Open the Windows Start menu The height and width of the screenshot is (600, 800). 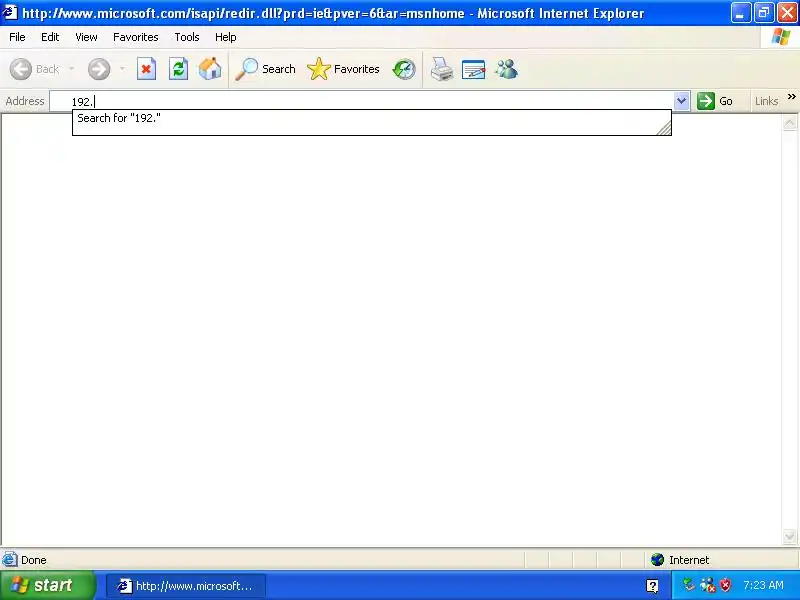(47, 585)
